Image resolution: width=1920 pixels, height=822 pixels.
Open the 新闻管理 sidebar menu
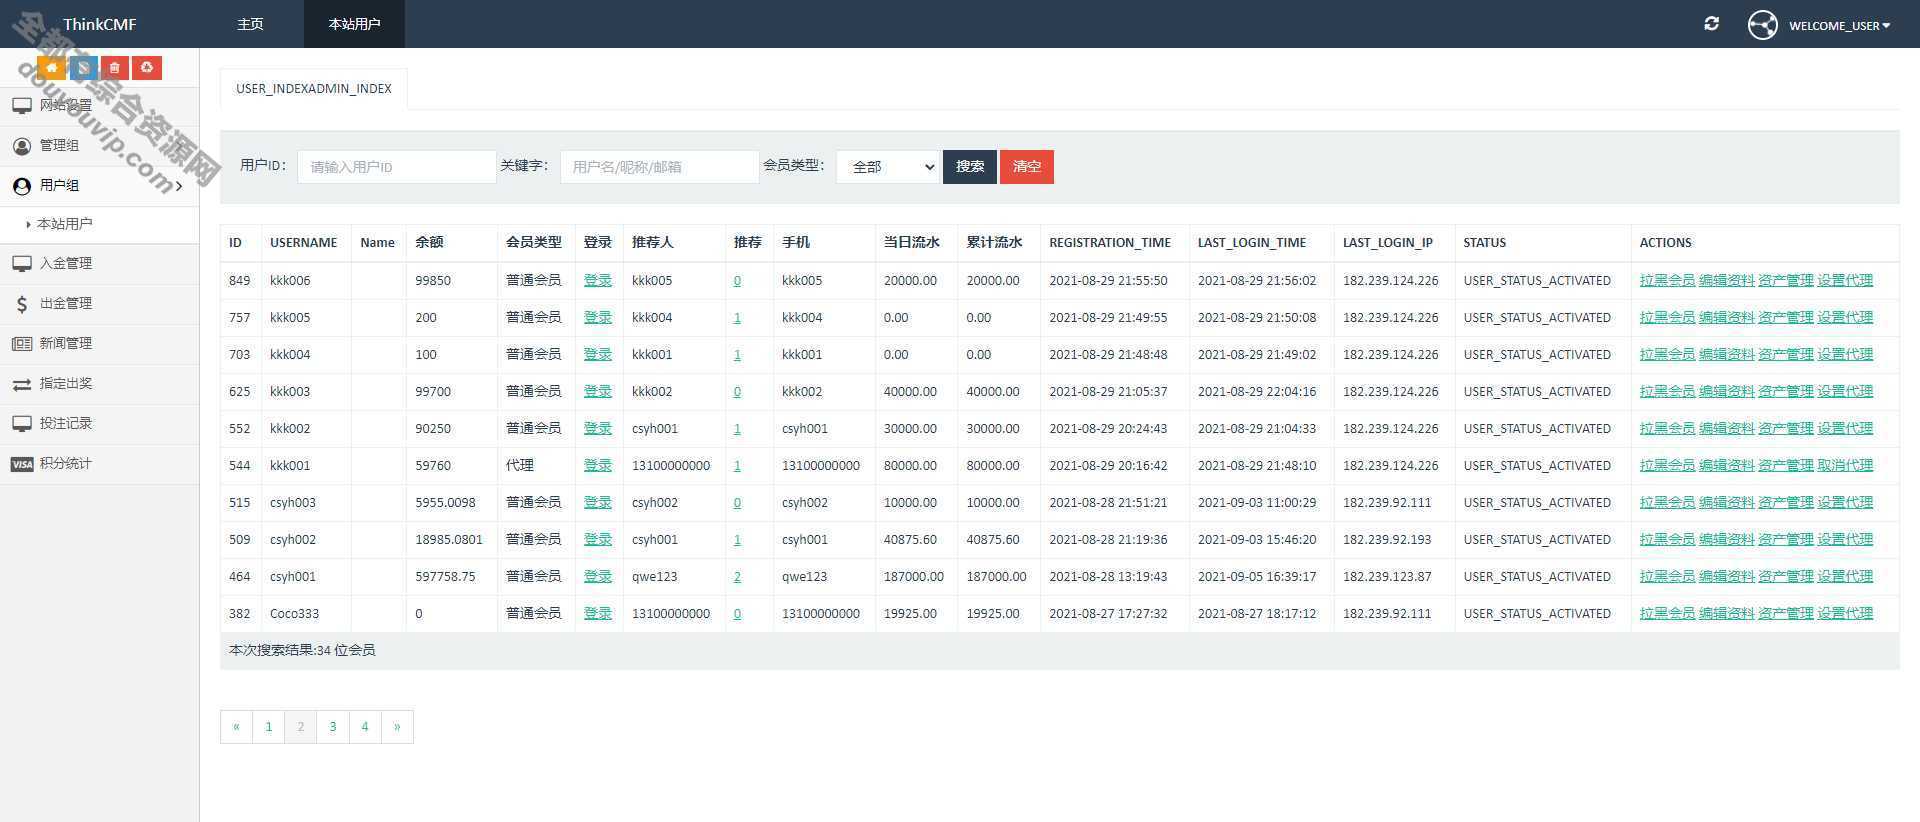click(99, 343)
